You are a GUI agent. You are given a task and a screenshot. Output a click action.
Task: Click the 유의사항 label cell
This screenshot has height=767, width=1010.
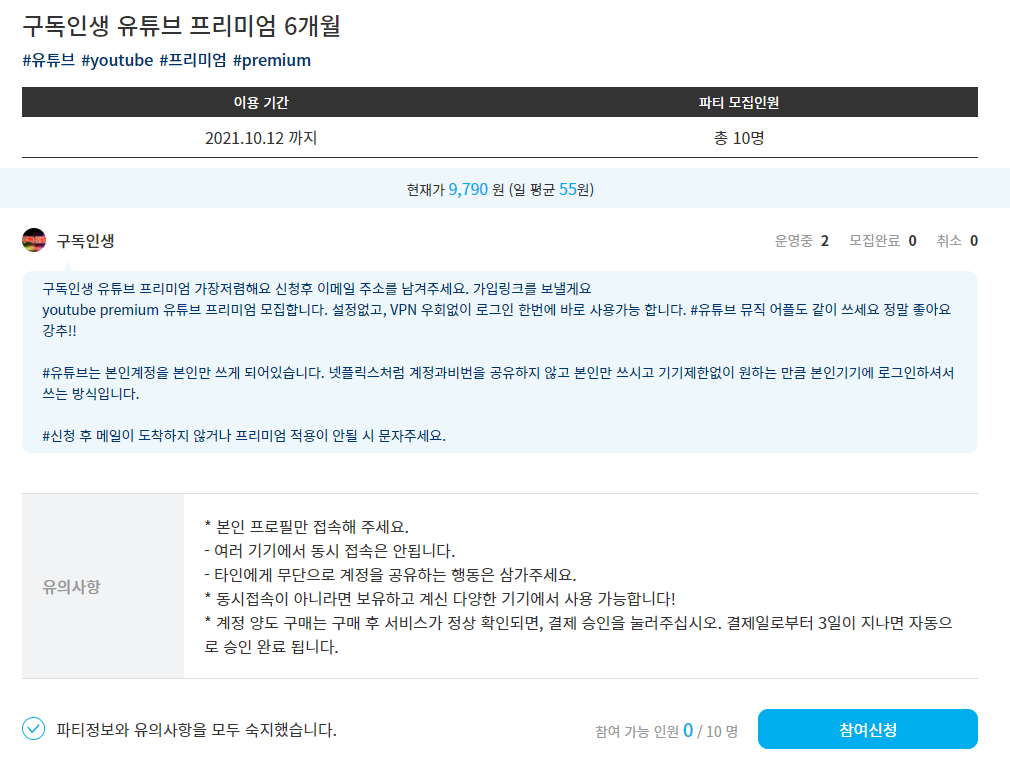[103, 586]
